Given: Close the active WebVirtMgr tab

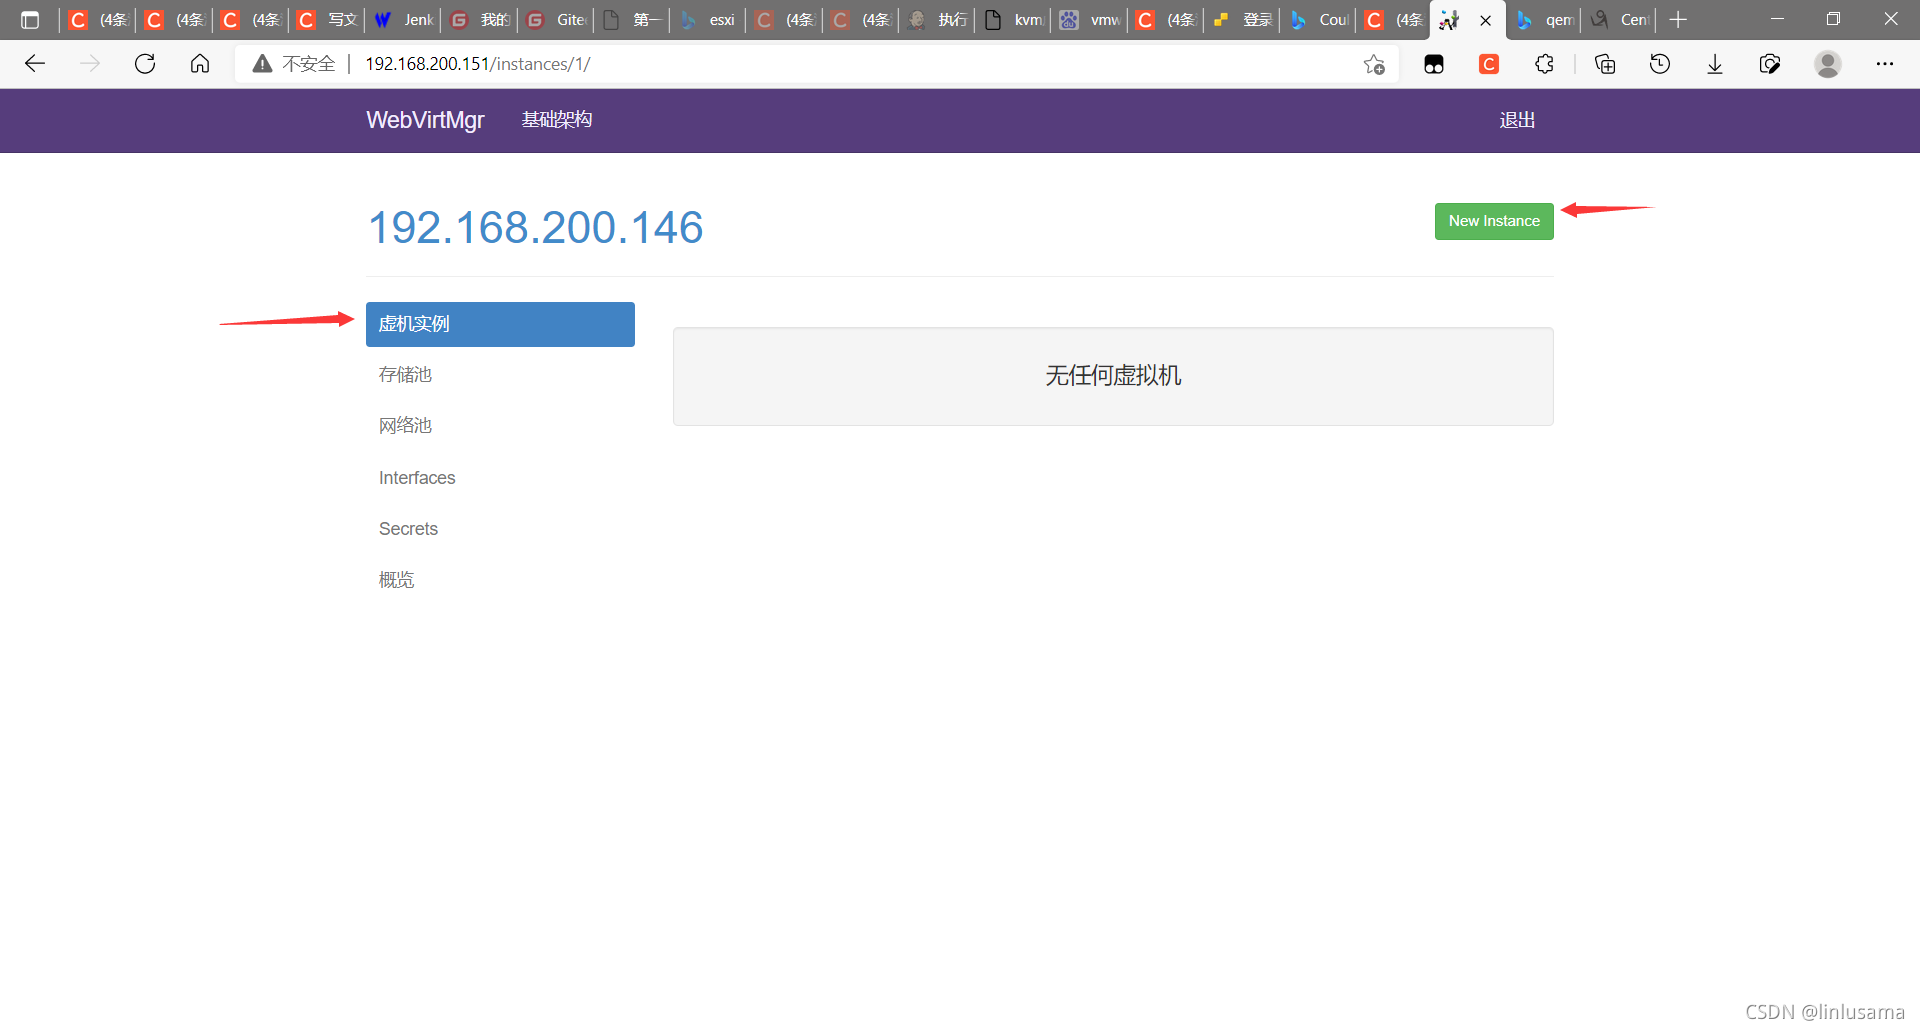Looking at the screenshot, I should pos(1486,20).
